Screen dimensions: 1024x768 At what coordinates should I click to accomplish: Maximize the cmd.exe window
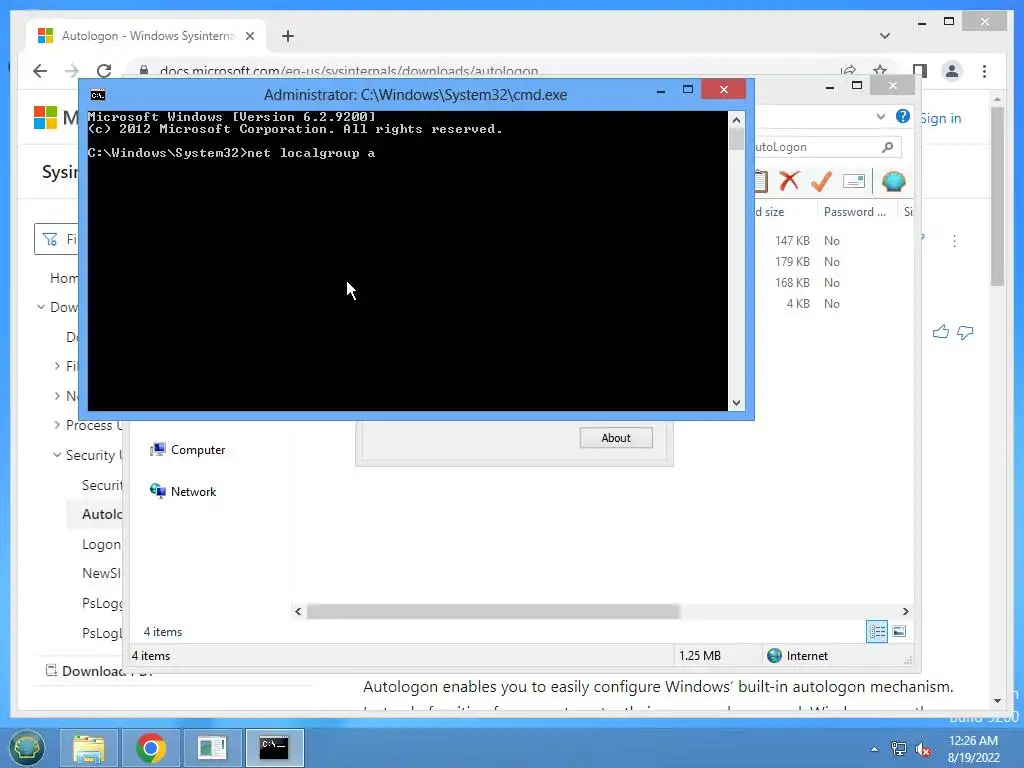(688, 89)
